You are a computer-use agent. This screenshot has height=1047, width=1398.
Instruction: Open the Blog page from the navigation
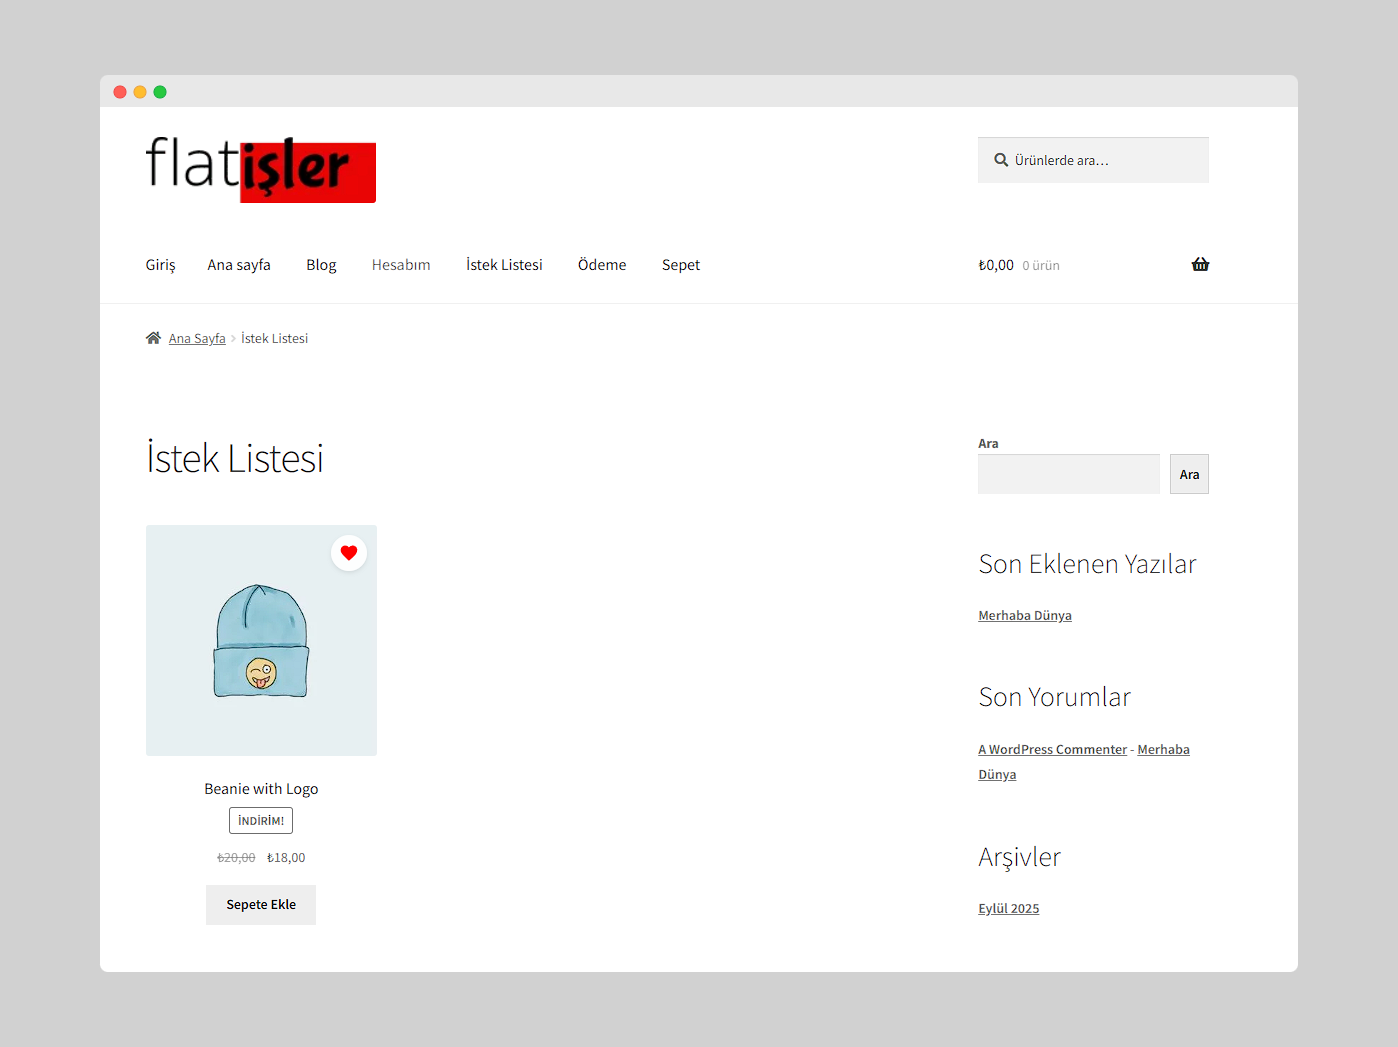[x=321, y=264]
